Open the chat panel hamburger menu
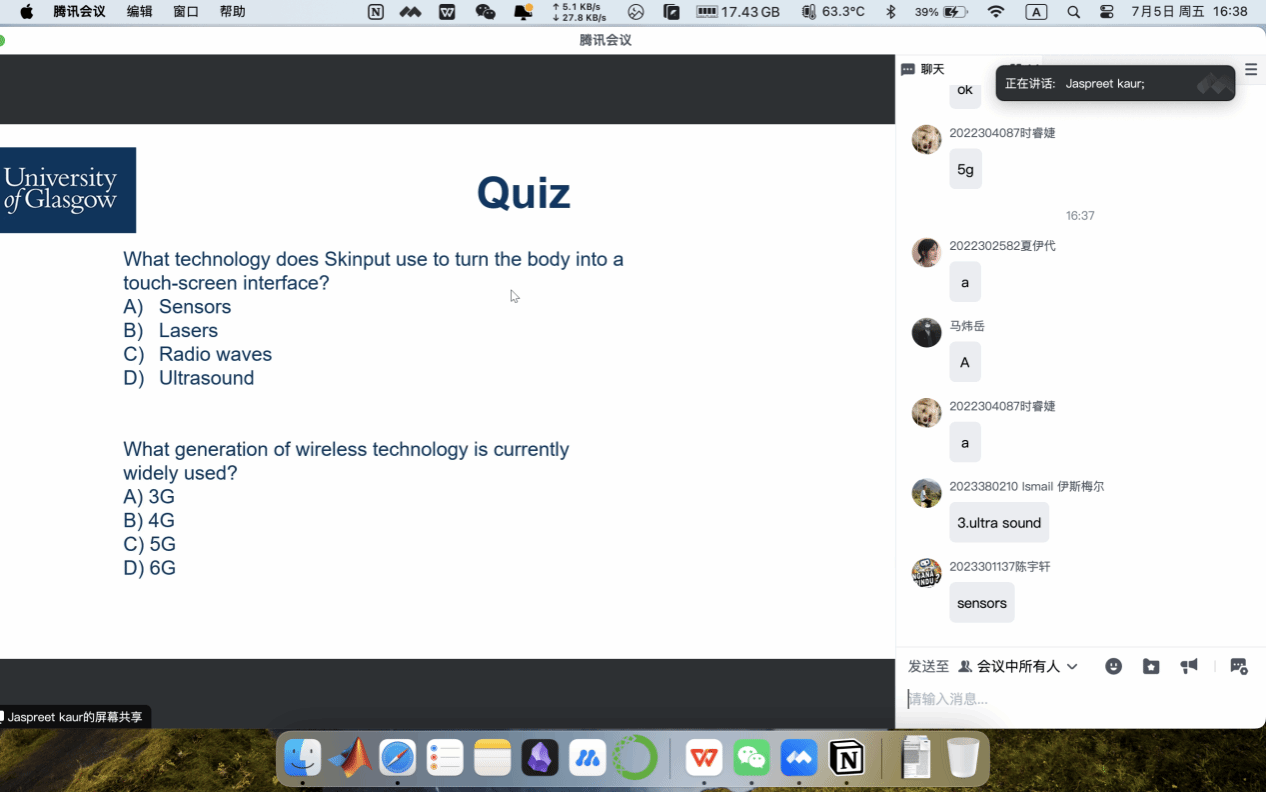The width and height of the screenshot is (1266, 792). 1251,70
